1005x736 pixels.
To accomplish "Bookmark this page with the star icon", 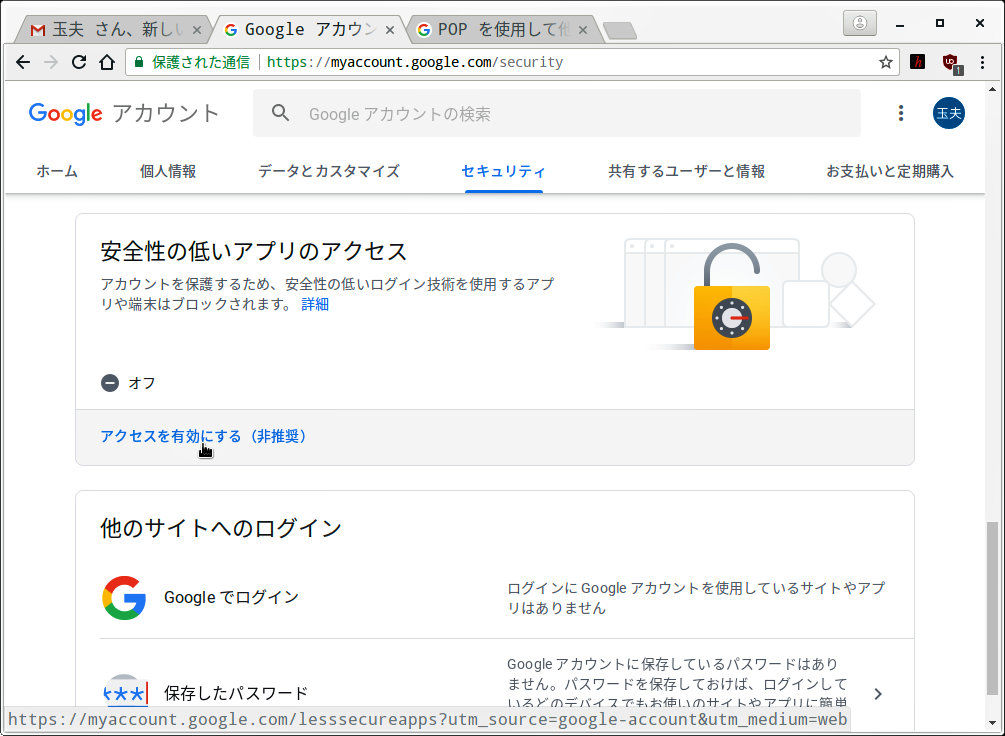I will (886, 62).
